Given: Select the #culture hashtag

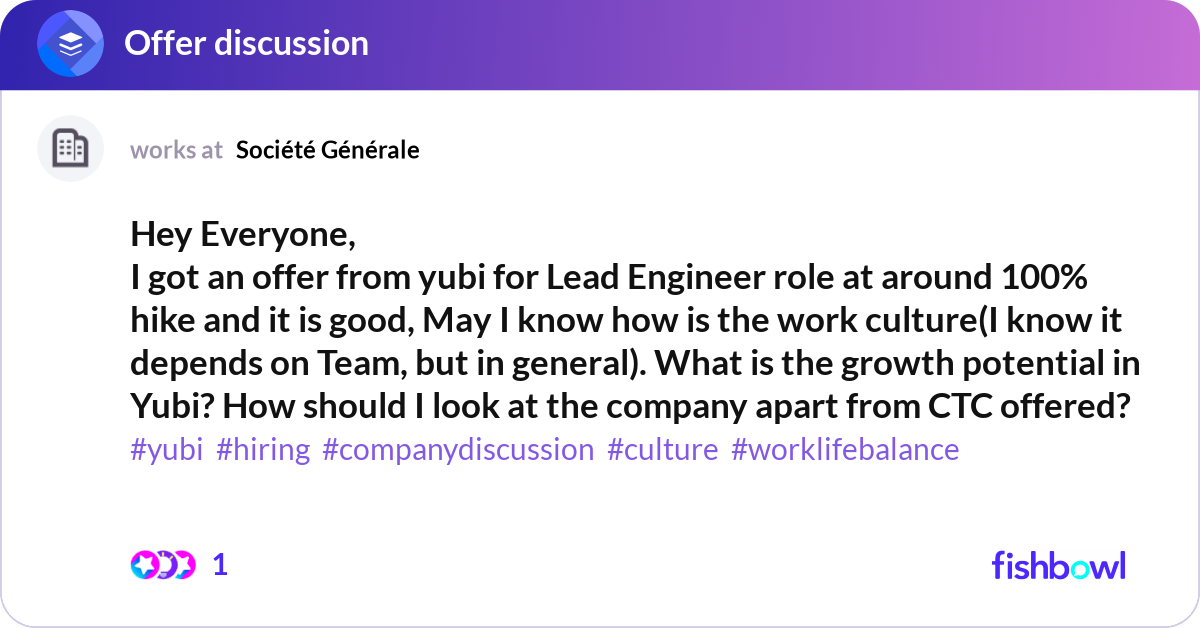Looking at the screenshot, I should click(x=662, y=450).
